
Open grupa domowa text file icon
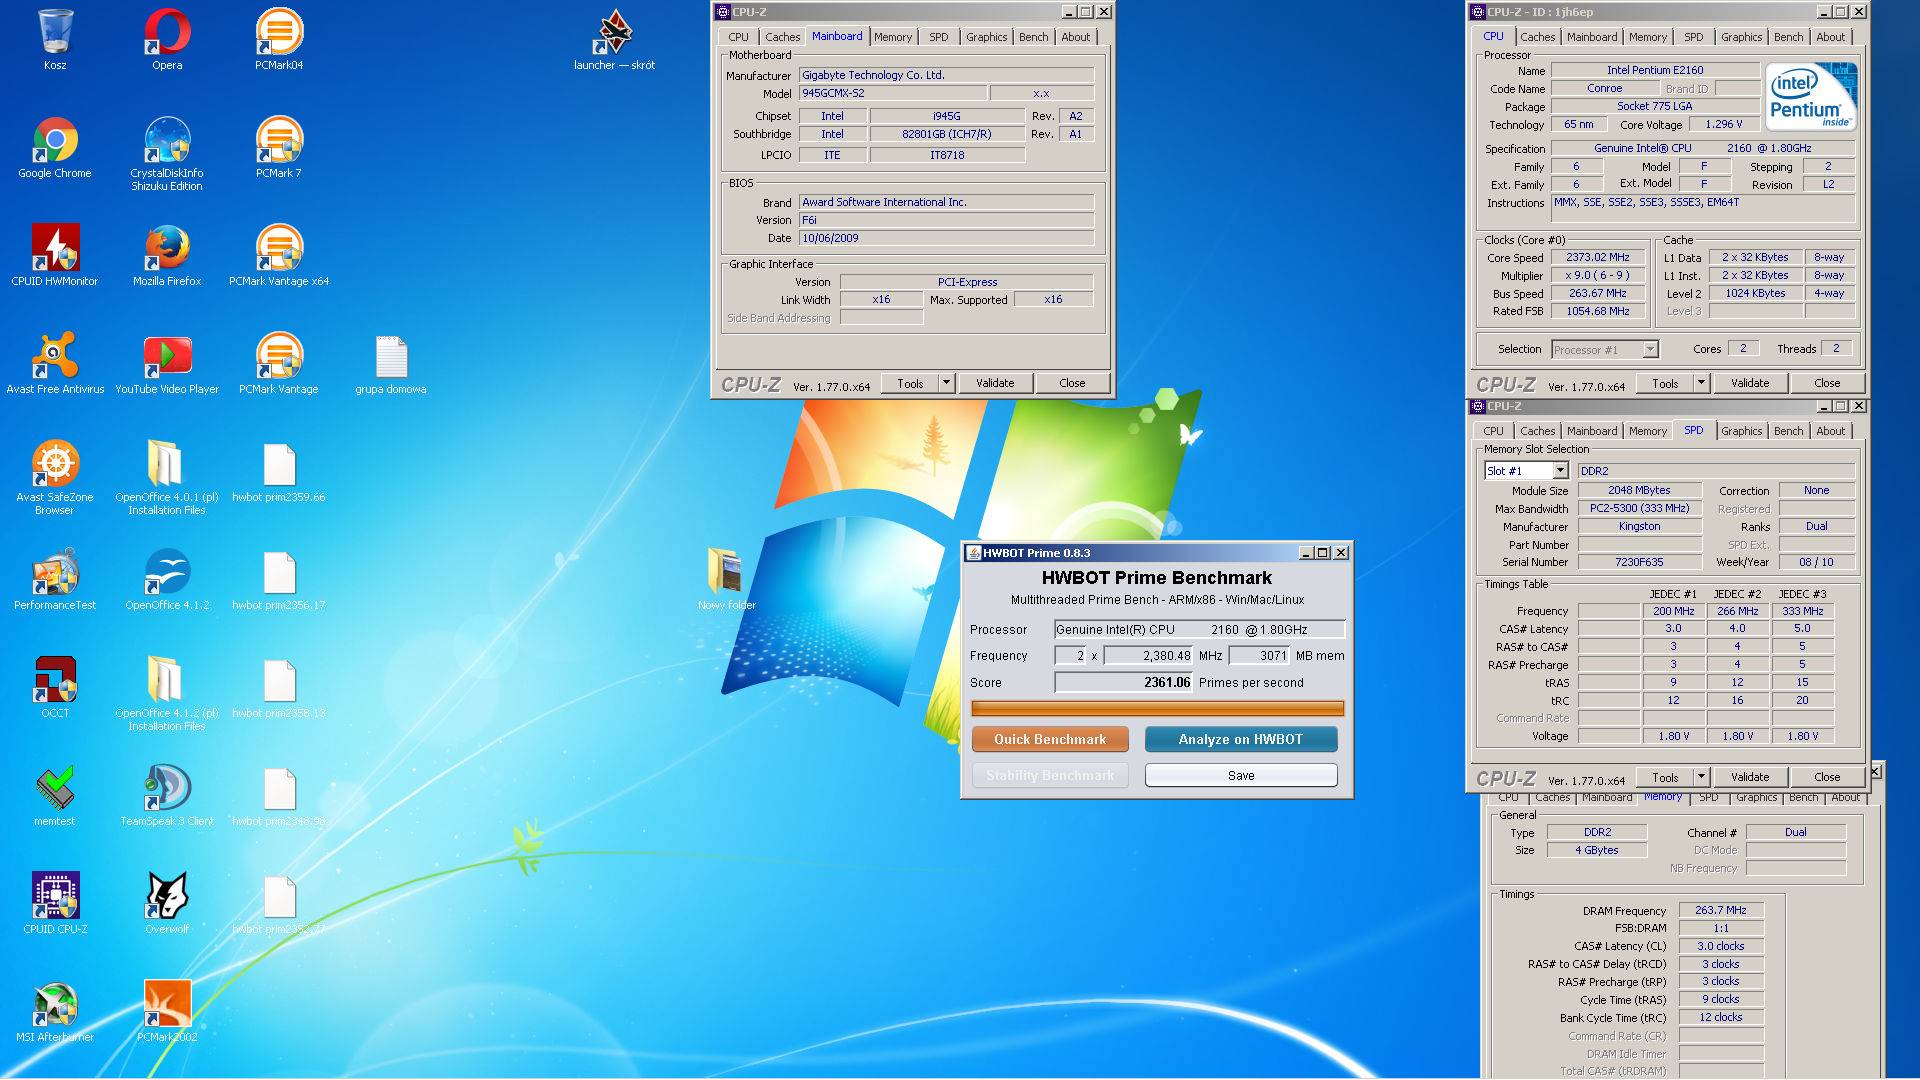point(391,364)
